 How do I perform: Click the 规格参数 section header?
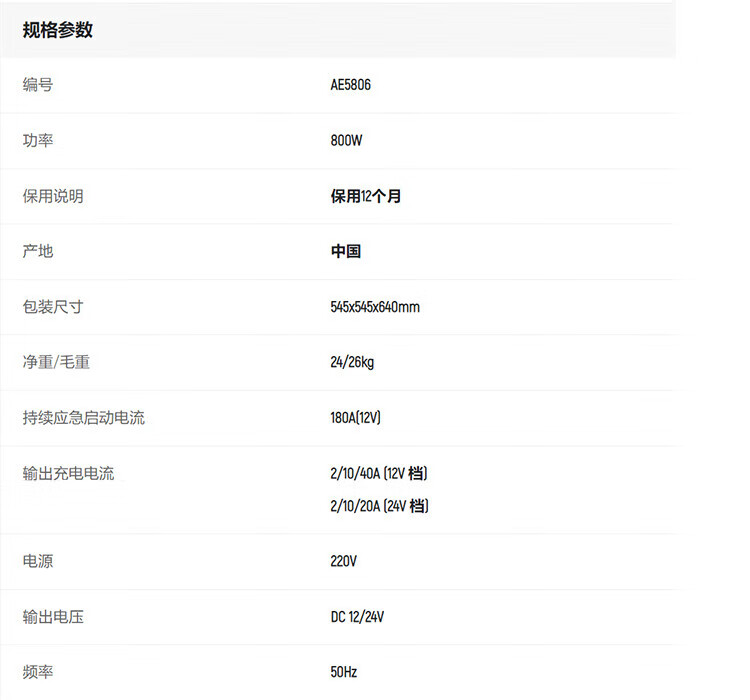58,30
